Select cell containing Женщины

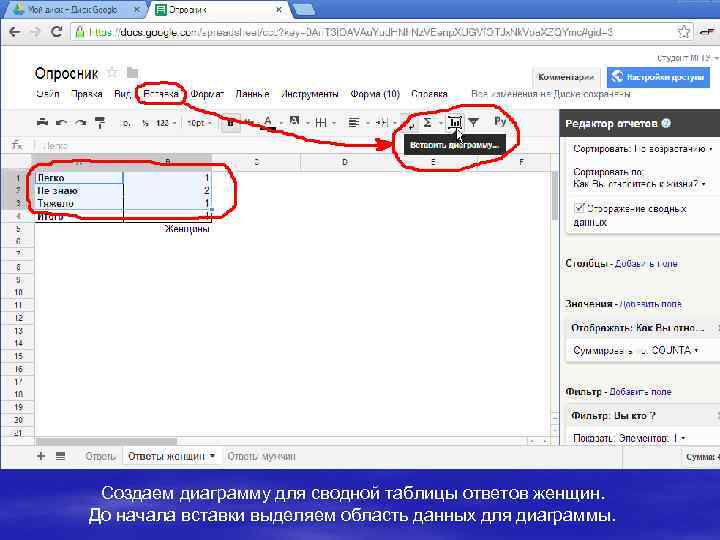click(168, 228)
